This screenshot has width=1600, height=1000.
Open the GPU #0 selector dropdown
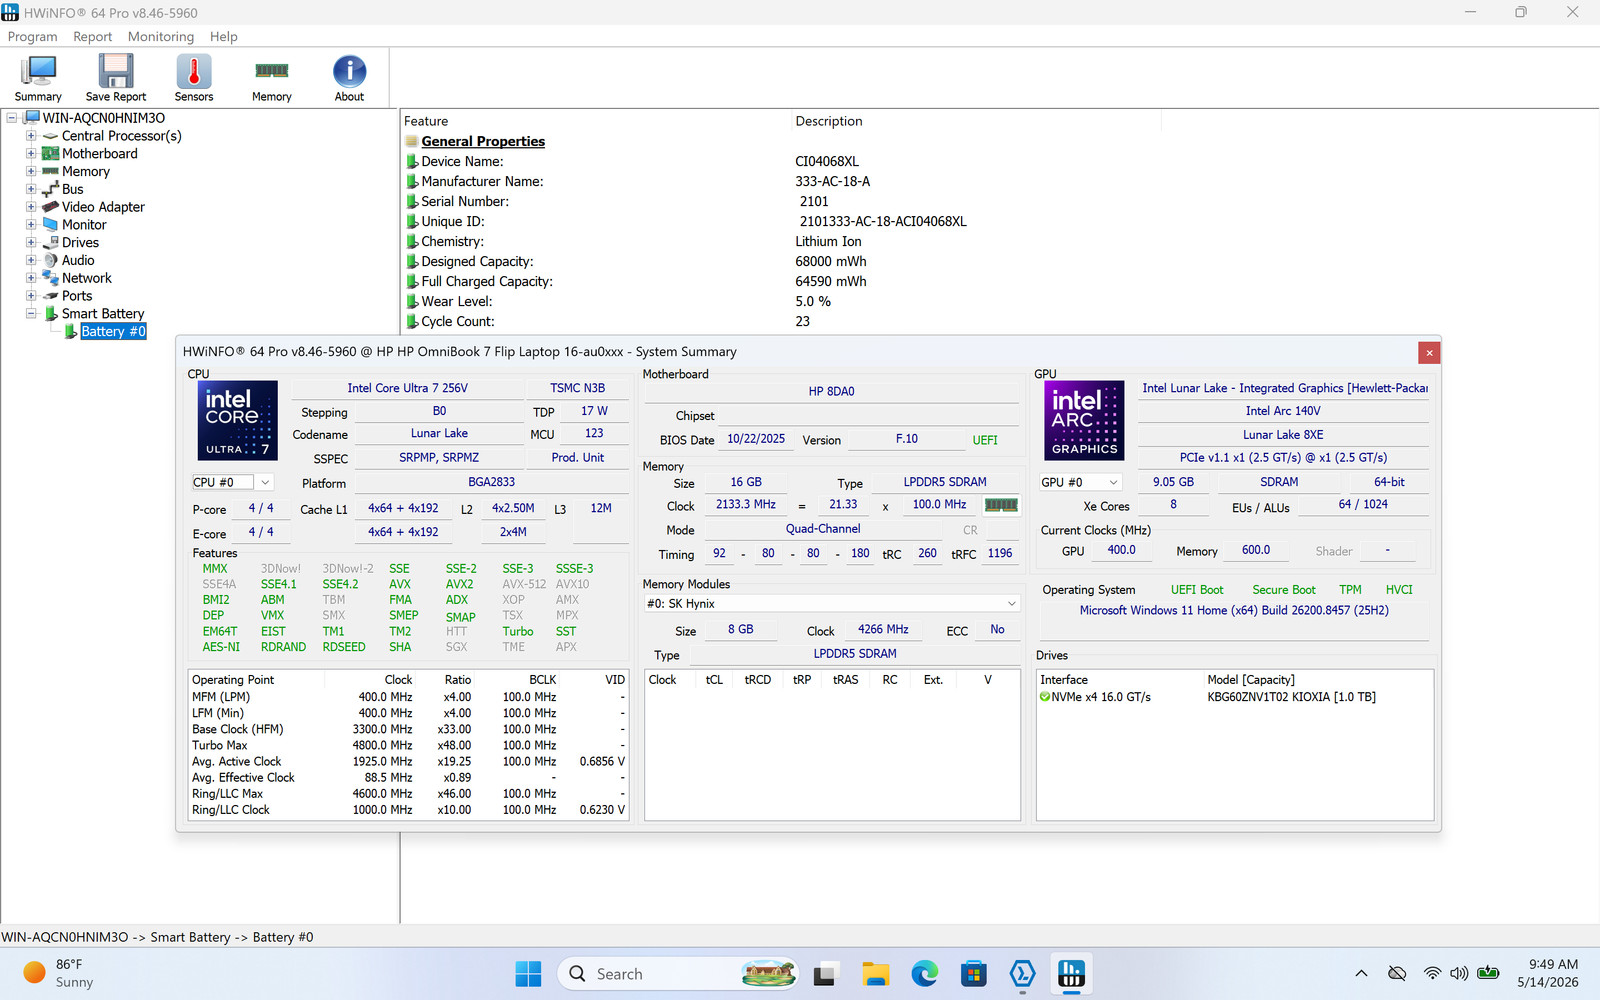[1080, 482]
